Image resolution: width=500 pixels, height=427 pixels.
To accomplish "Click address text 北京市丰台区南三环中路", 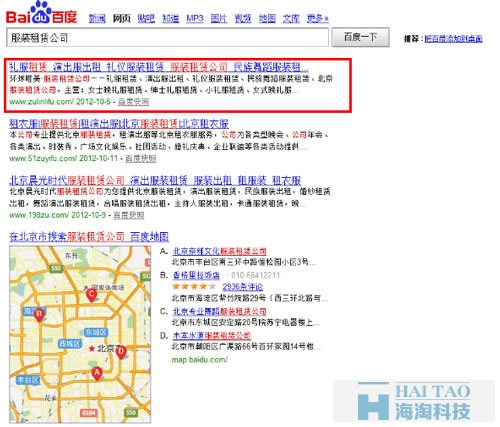I will (244, 262).
